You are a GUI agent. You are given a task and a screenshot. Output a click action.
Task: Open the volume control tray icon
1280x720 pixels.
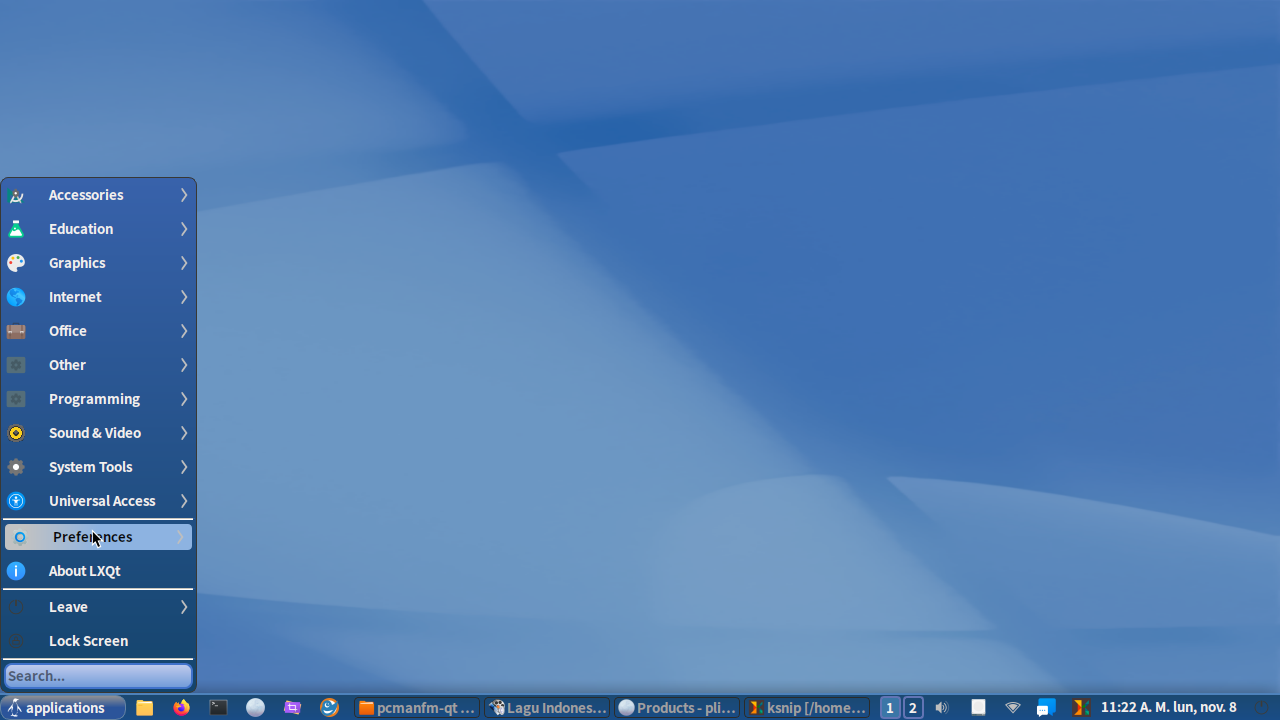point(942,708)
